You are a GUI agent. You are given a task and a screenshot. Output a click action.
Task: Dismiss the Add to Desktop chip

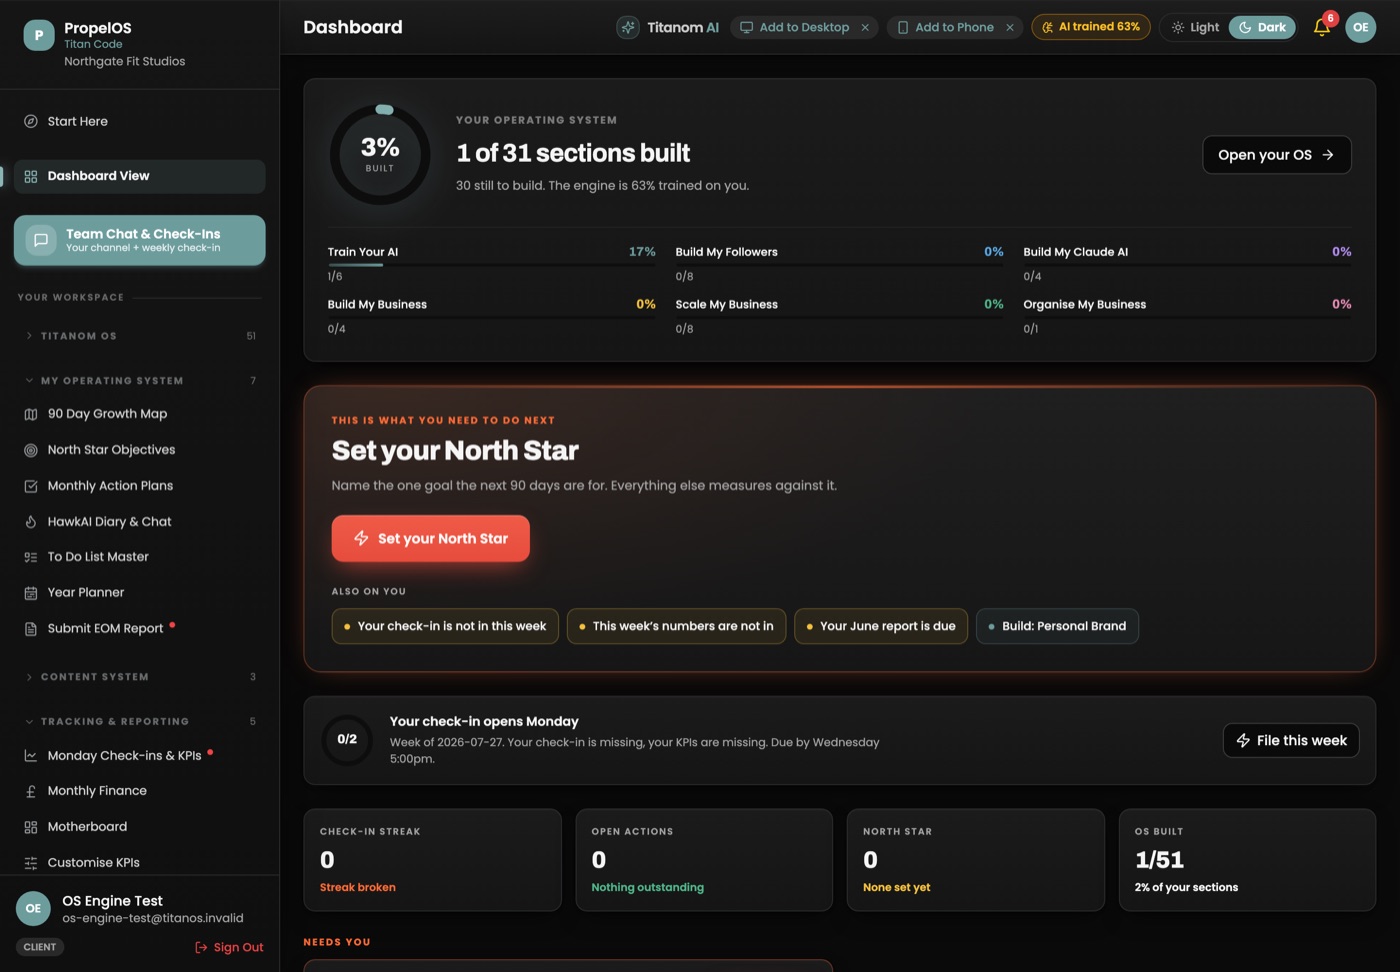865,27
